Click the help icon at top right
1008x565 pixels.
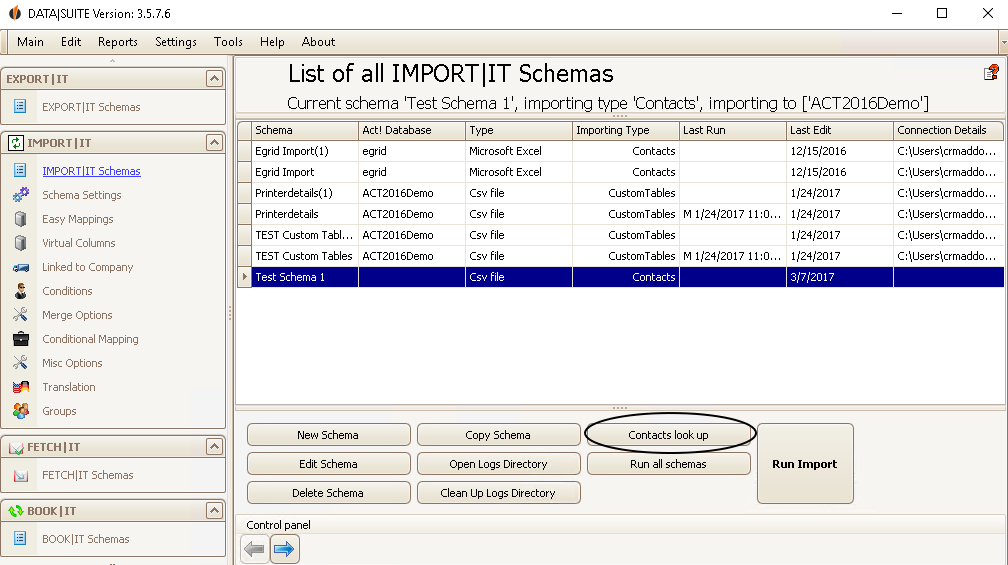point(991,72)
